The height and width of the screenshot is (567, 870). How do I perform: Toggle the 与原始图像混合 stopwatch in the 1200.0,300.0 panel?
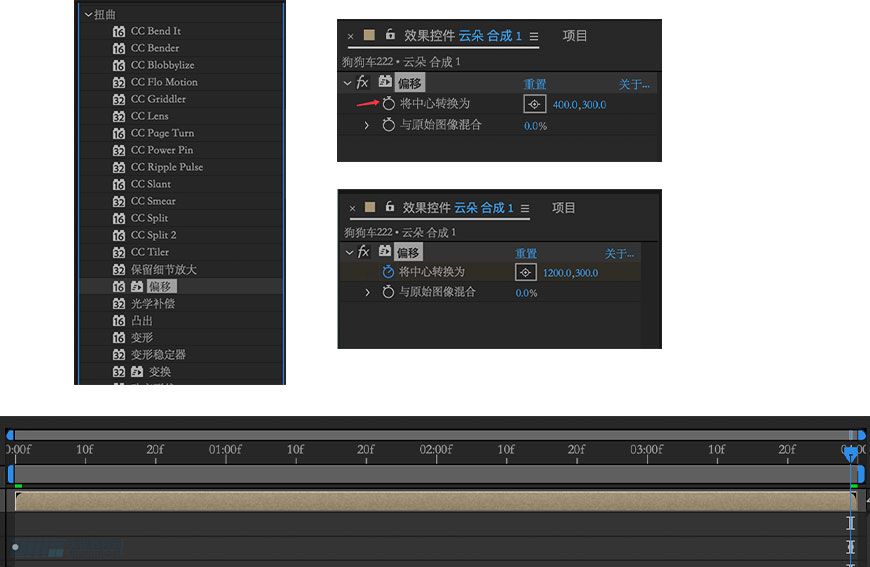[x=388, y=292]
